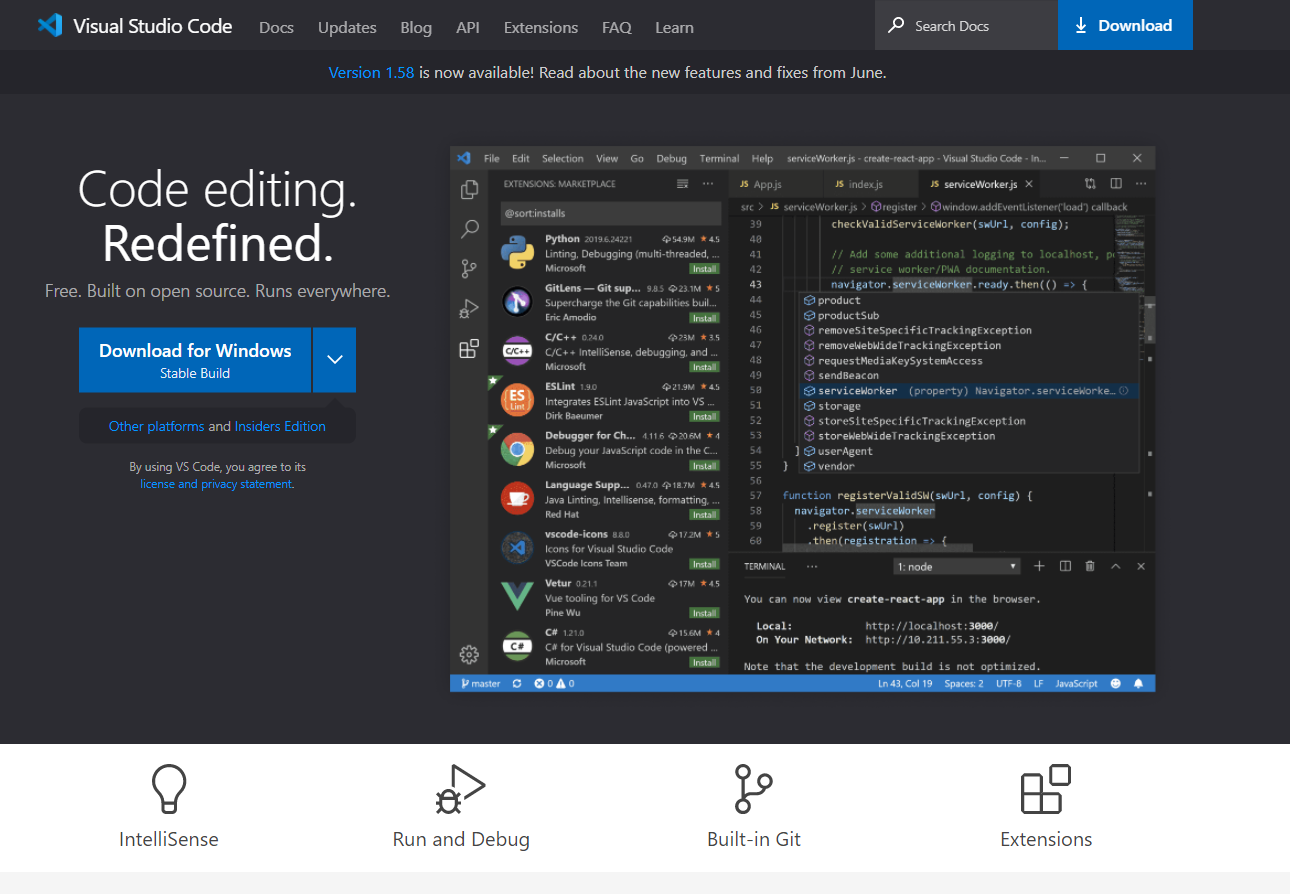
Task: Open the Version 1.58 link
Action: tap(371, 72)
